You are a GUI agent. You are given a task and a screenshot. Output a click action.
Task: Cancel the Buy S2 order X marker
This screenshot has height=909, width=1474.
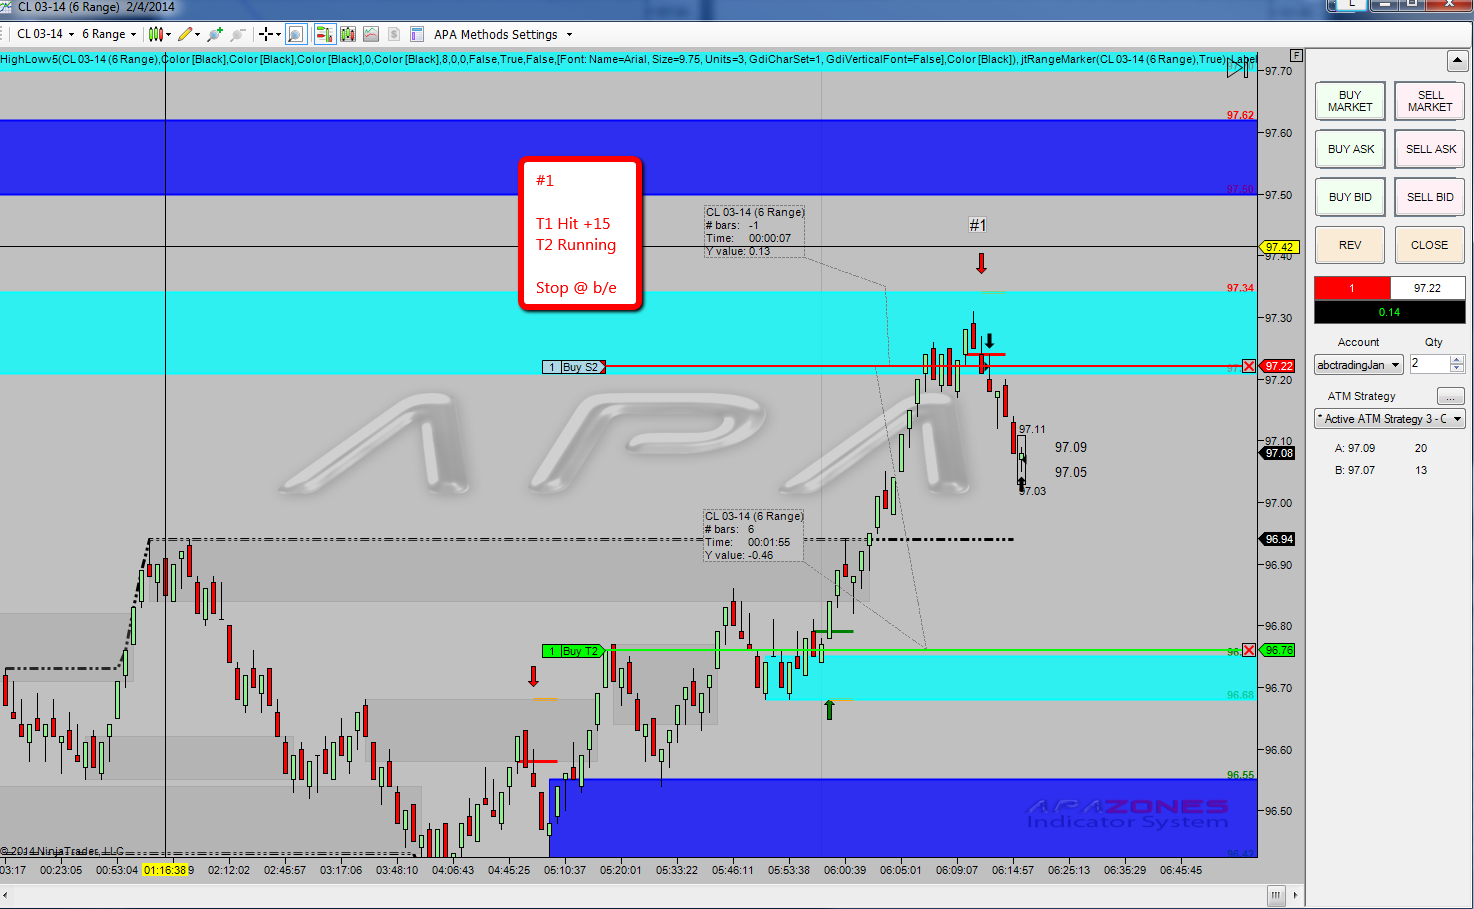tap(1248, 366)
